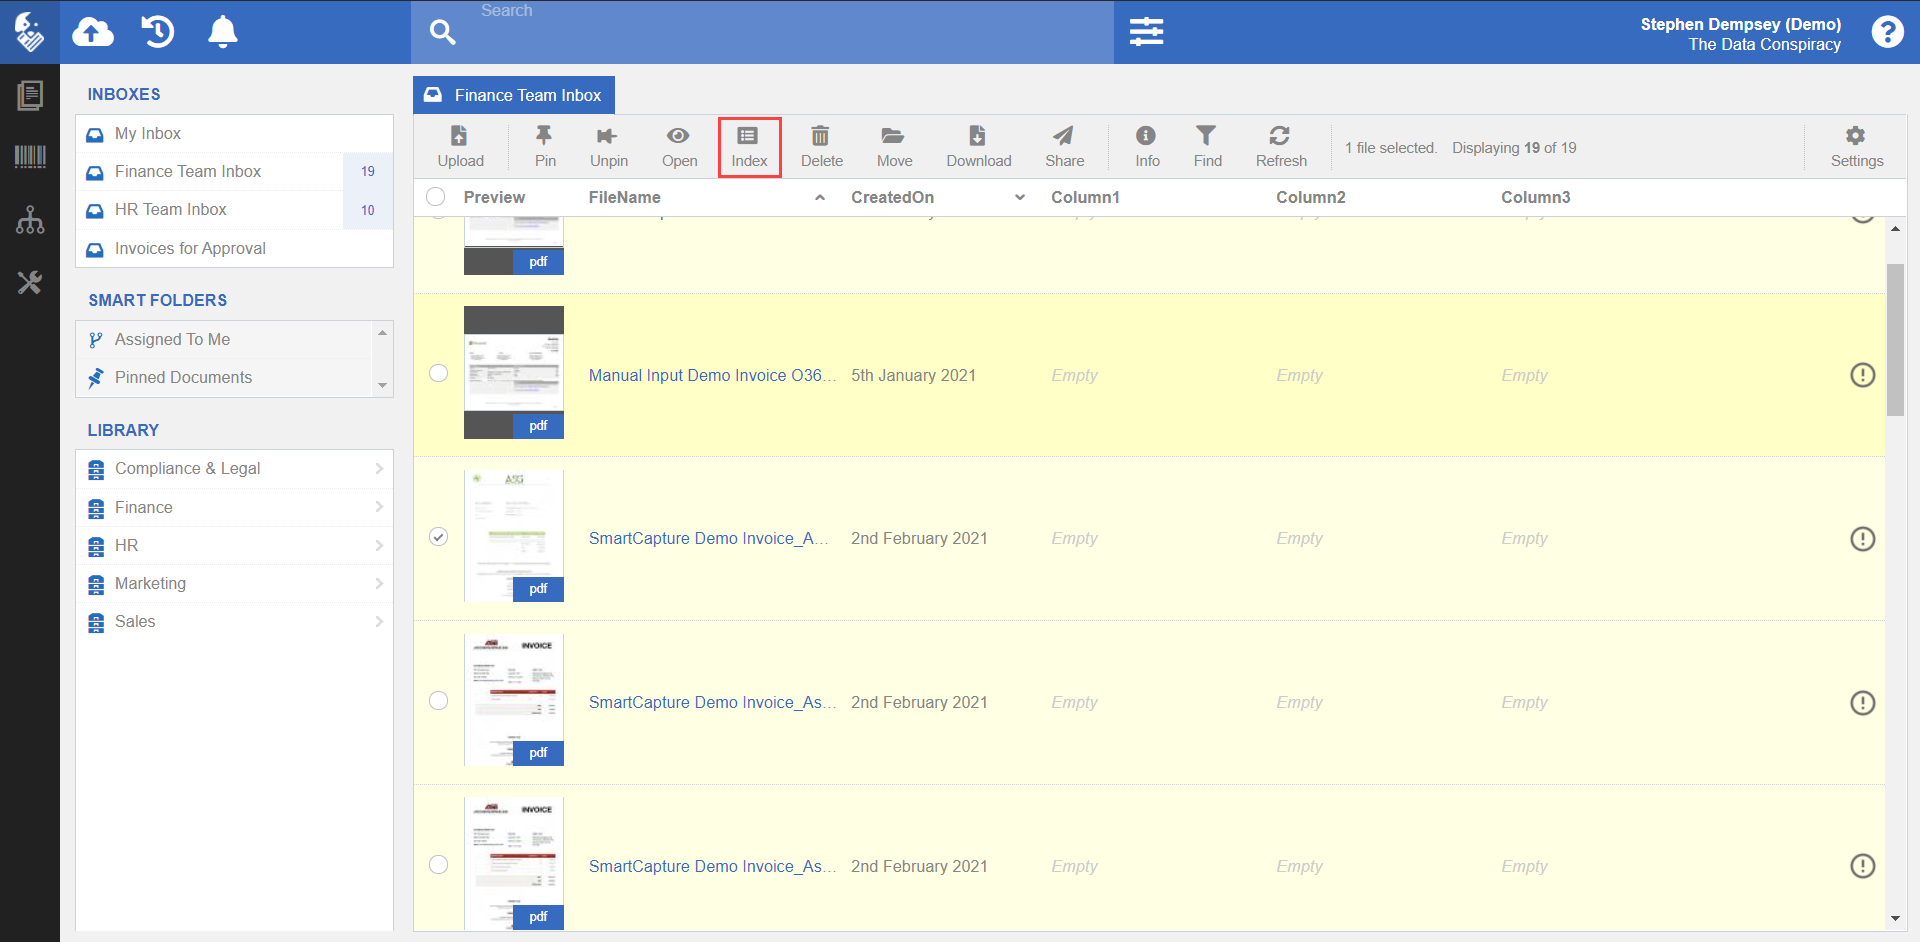Sort by FileName using its arrow
Image resolution: width=1920 pixels, height=942 pixels.
[820, 197]
